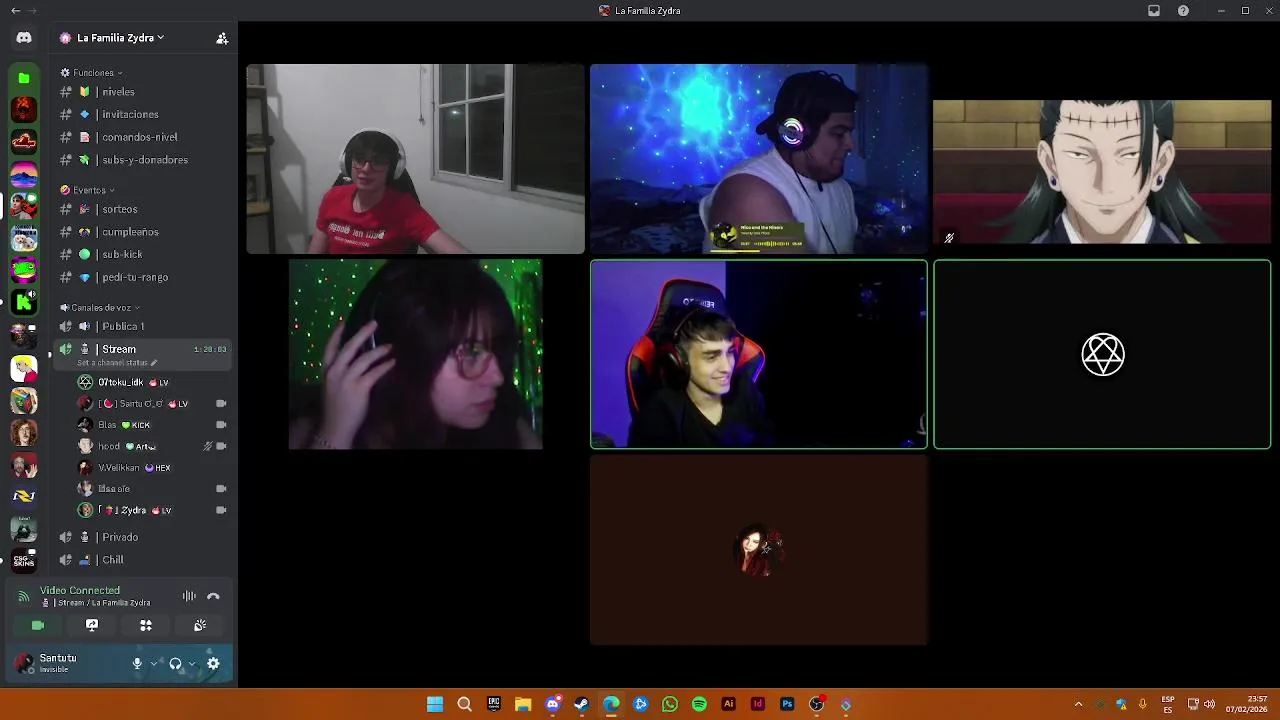This screenshot has width=1280, height=720.
Task: Open headphones output options arrow
Action: click(x=192, y=663)
